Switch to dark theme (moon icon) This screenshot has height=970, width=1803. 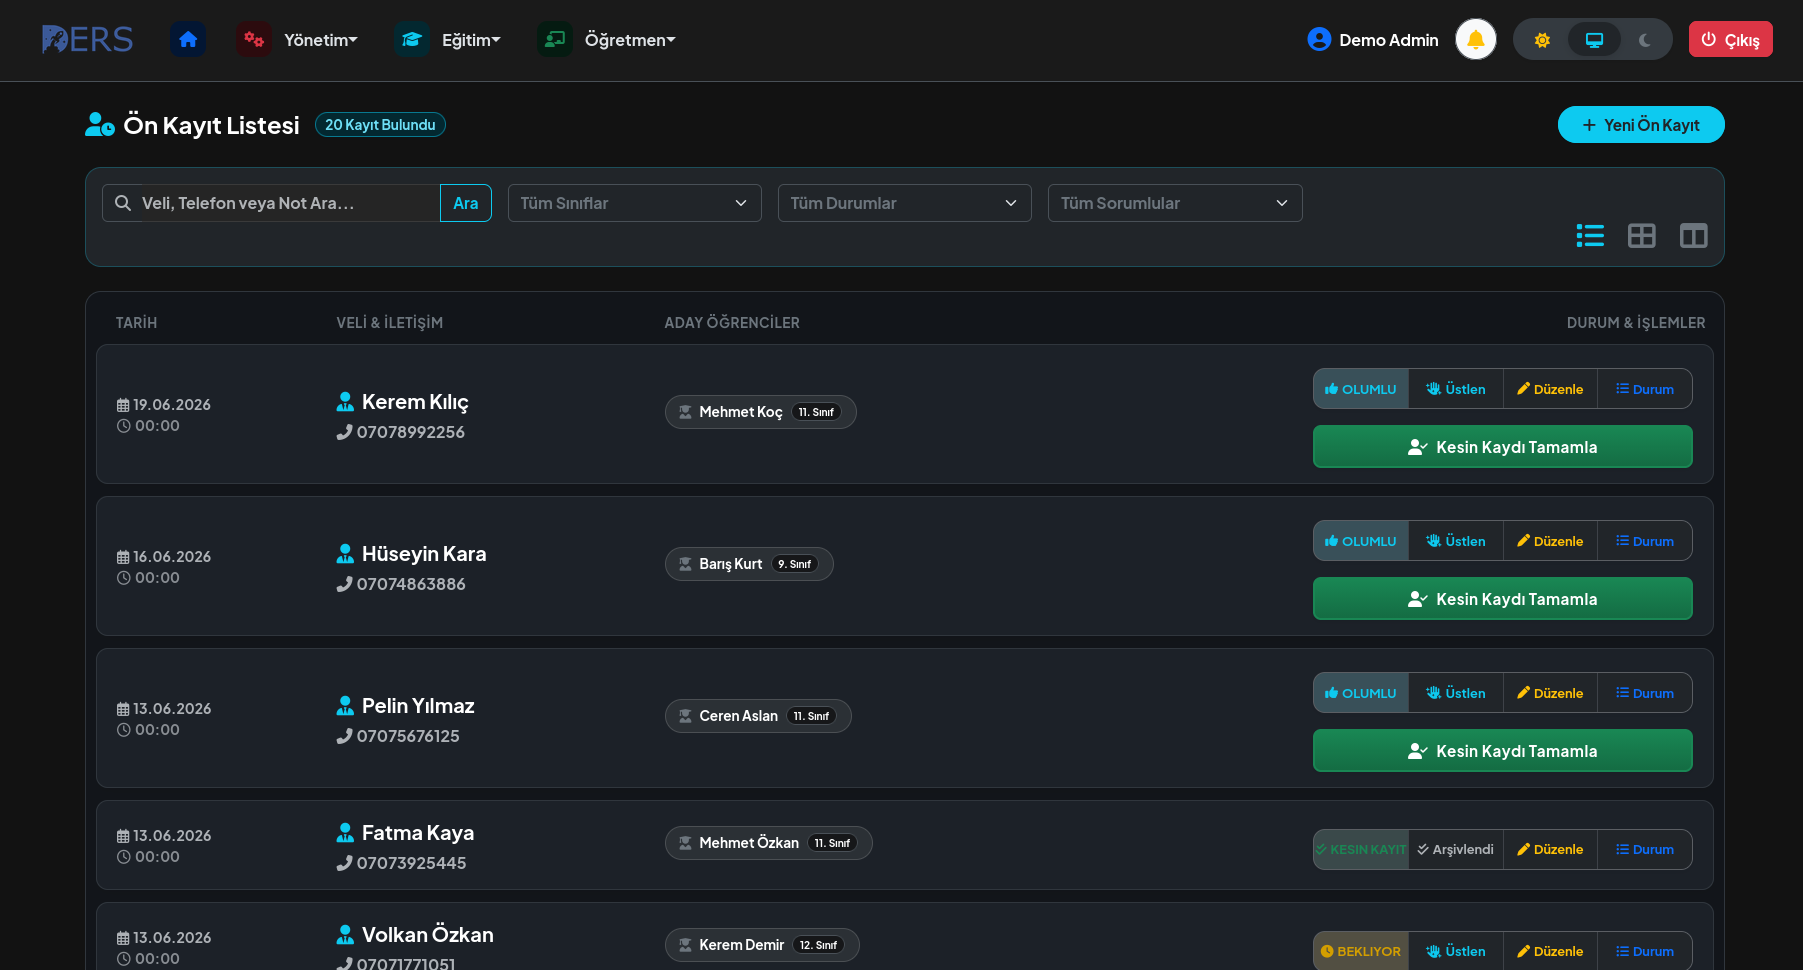pos(1645,40)
